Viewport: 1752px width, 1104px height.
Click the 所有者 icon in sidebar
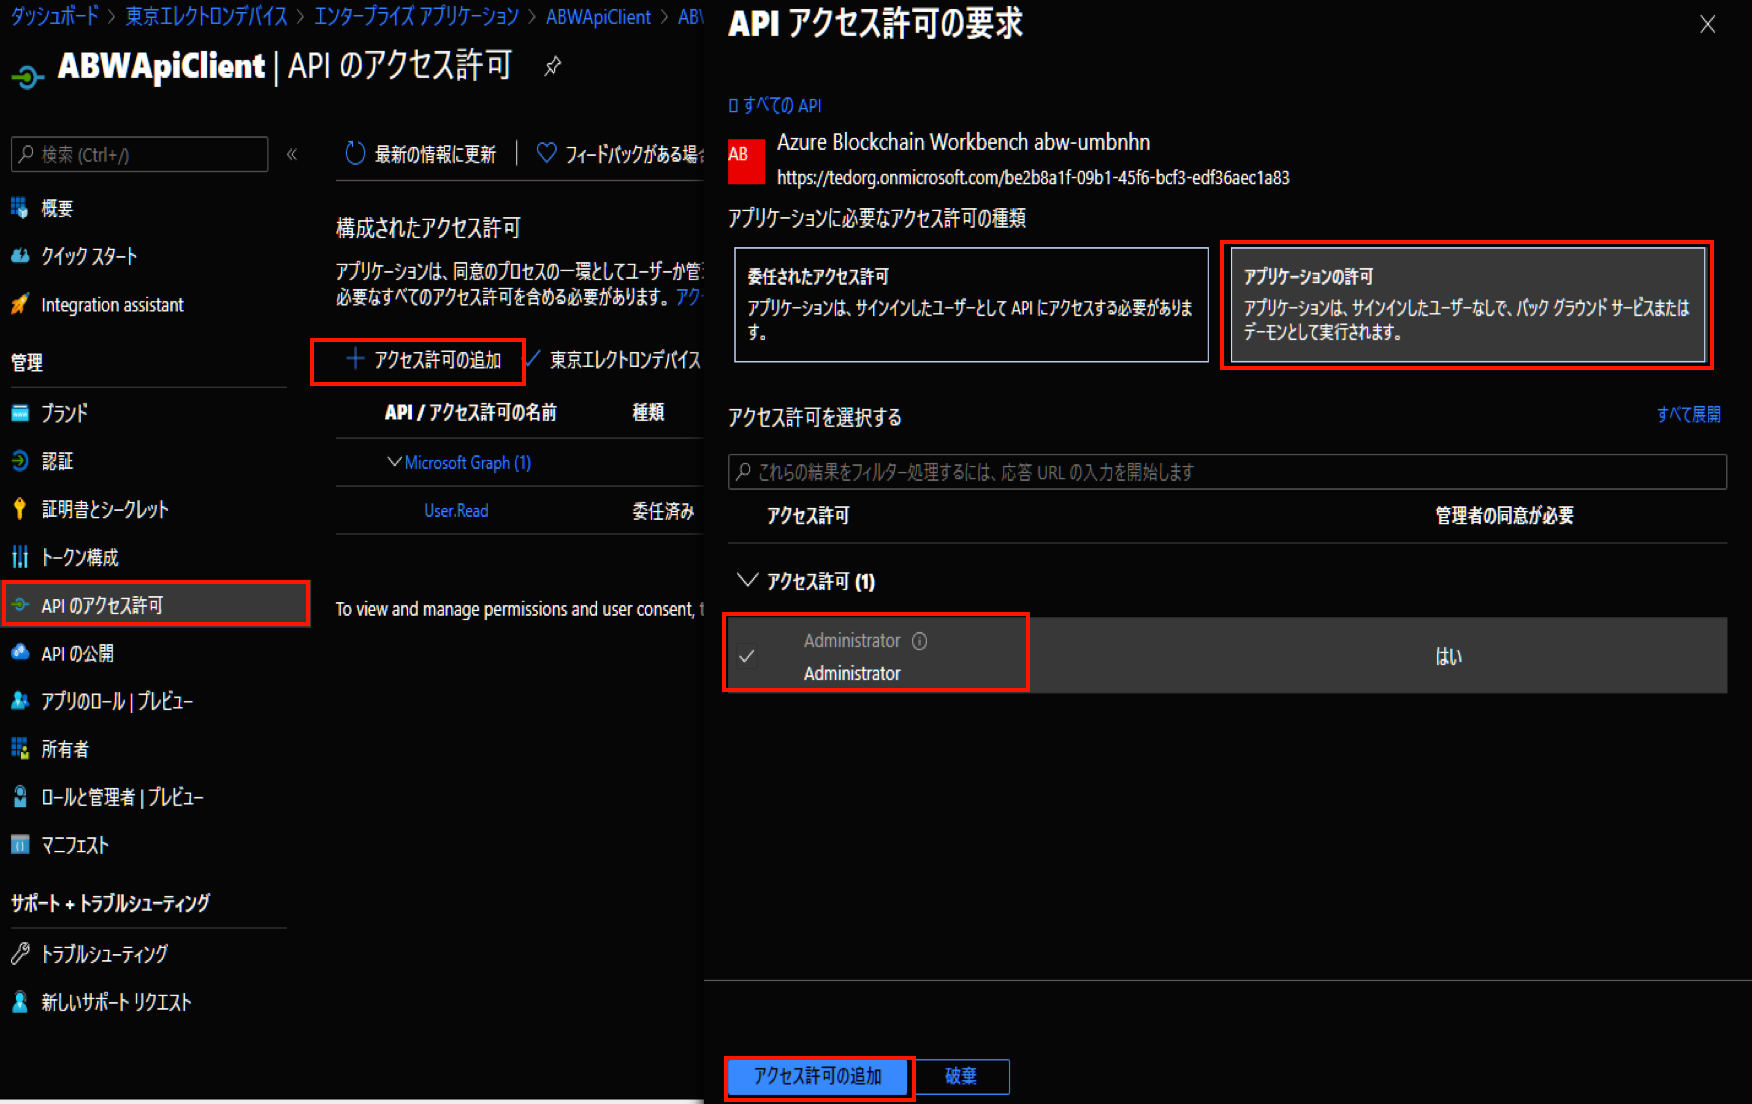tap(20, 749)
